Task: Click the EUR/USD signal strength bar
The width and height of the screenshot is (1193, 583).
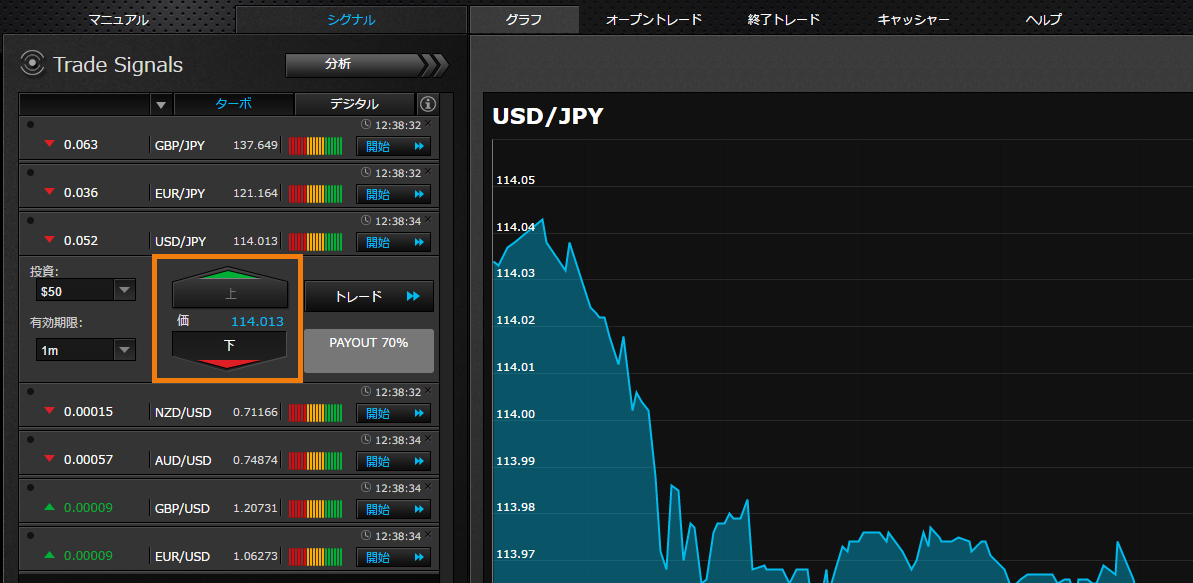Action: pyautogui.click(x=315, y=557)
